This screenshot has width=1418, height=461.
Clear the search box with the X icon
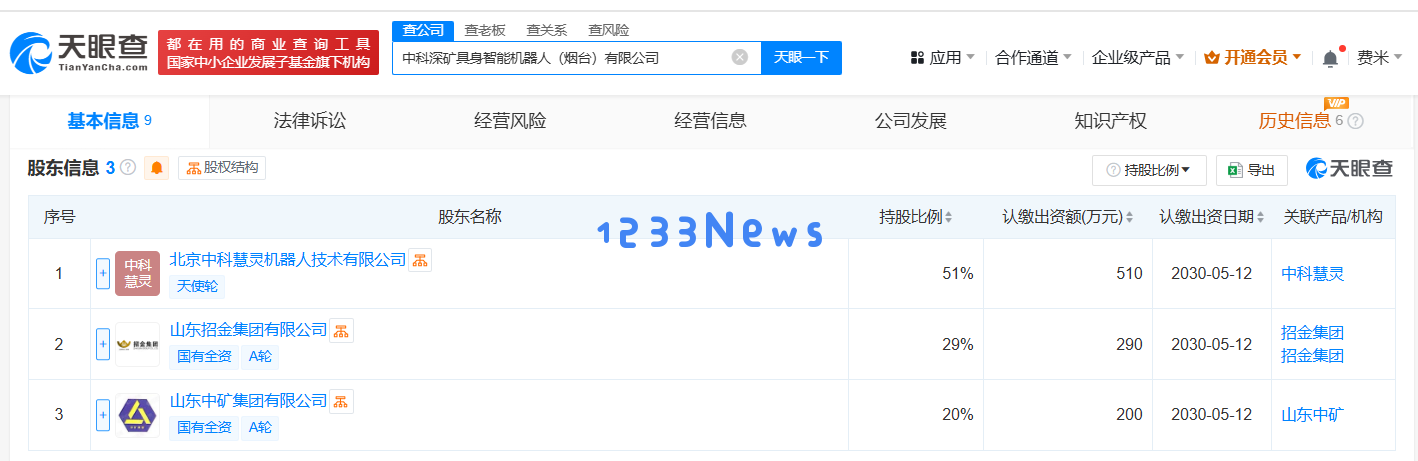click(740, 57)
